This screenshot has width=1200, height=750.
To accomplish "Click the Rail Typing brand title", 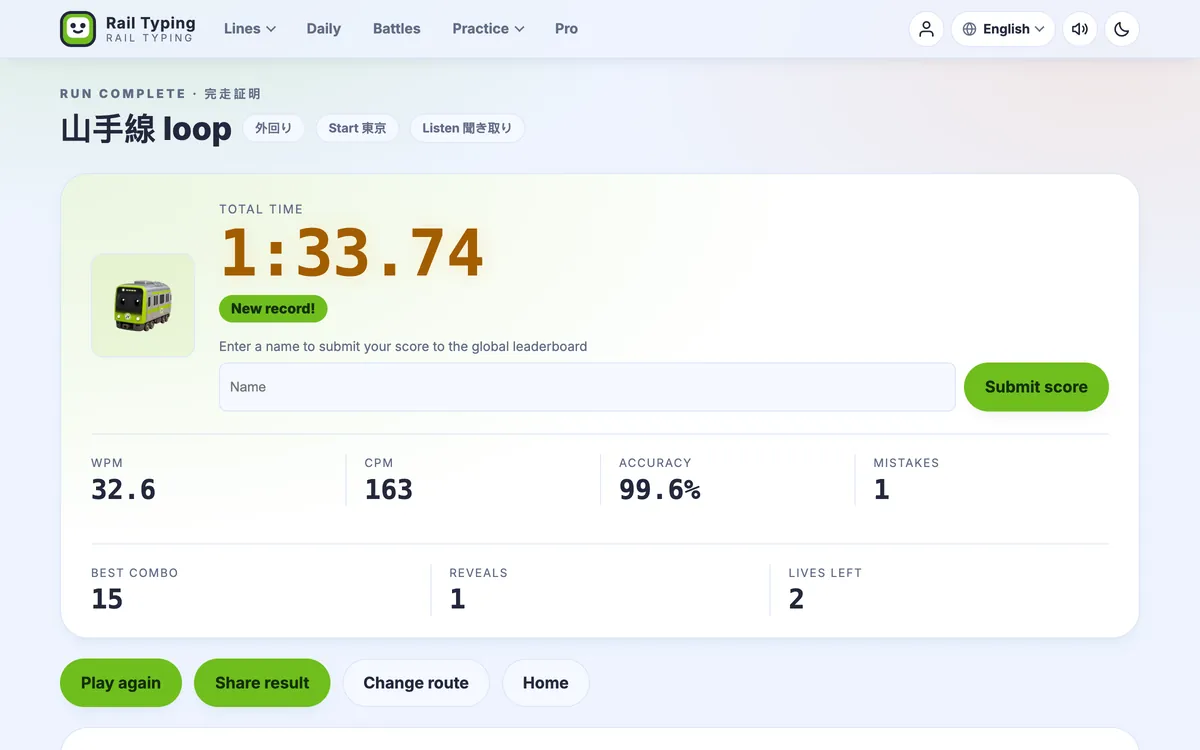I will 151,23.
